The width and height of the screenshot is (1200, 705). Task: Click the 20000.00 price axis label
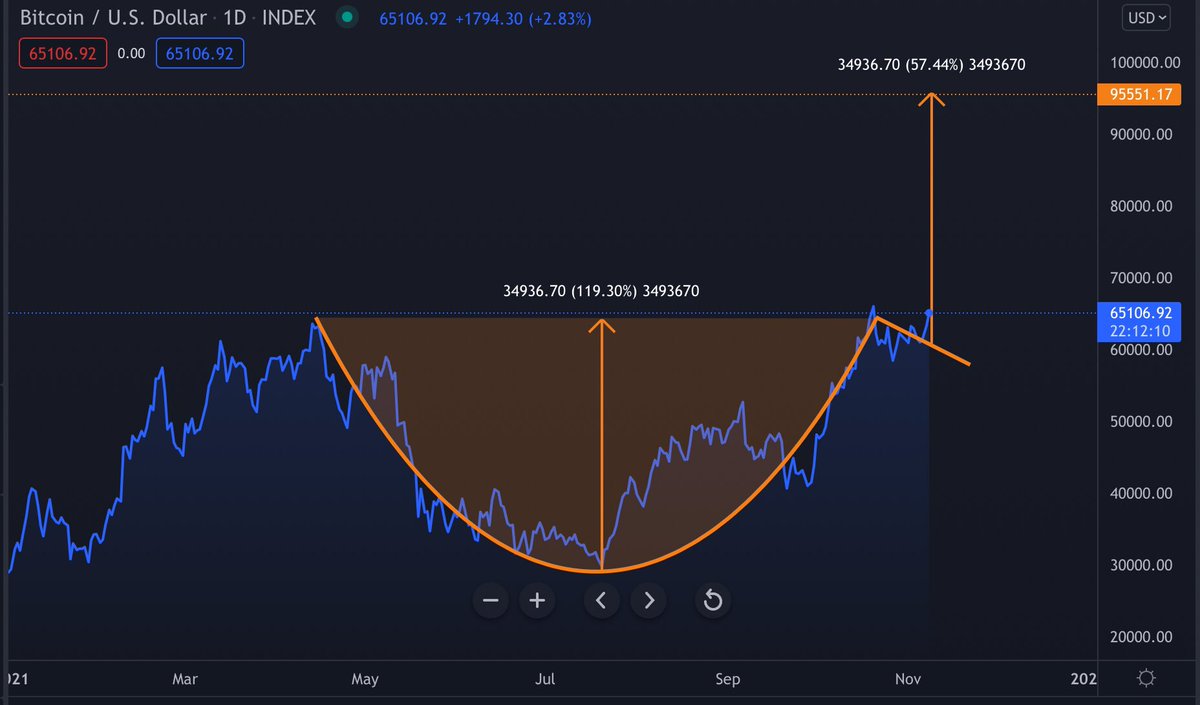click(x=1141, y=636)
